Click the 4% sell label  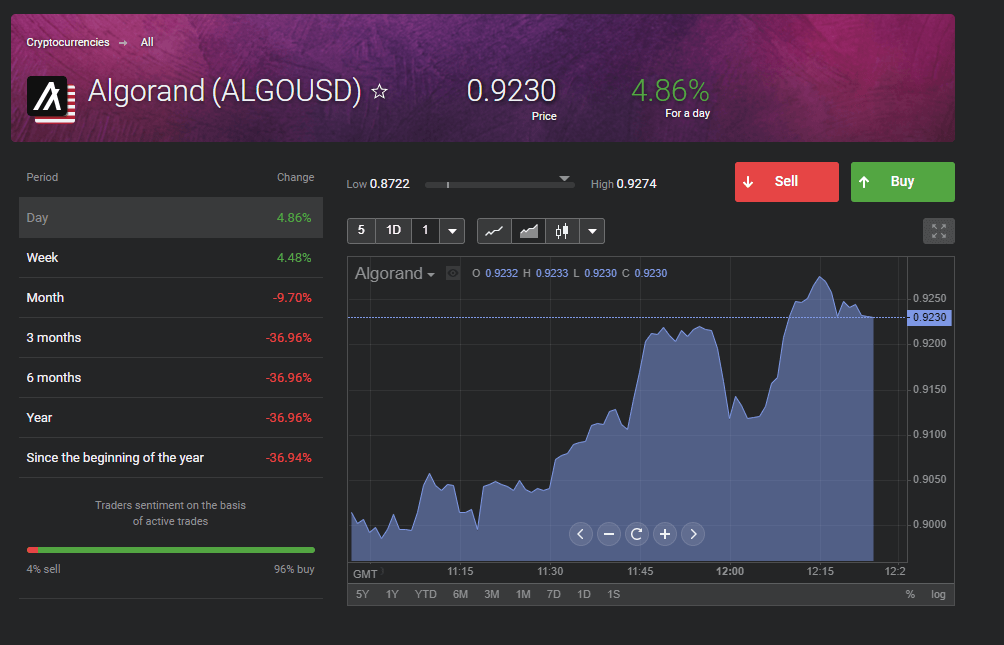point(44,569)
